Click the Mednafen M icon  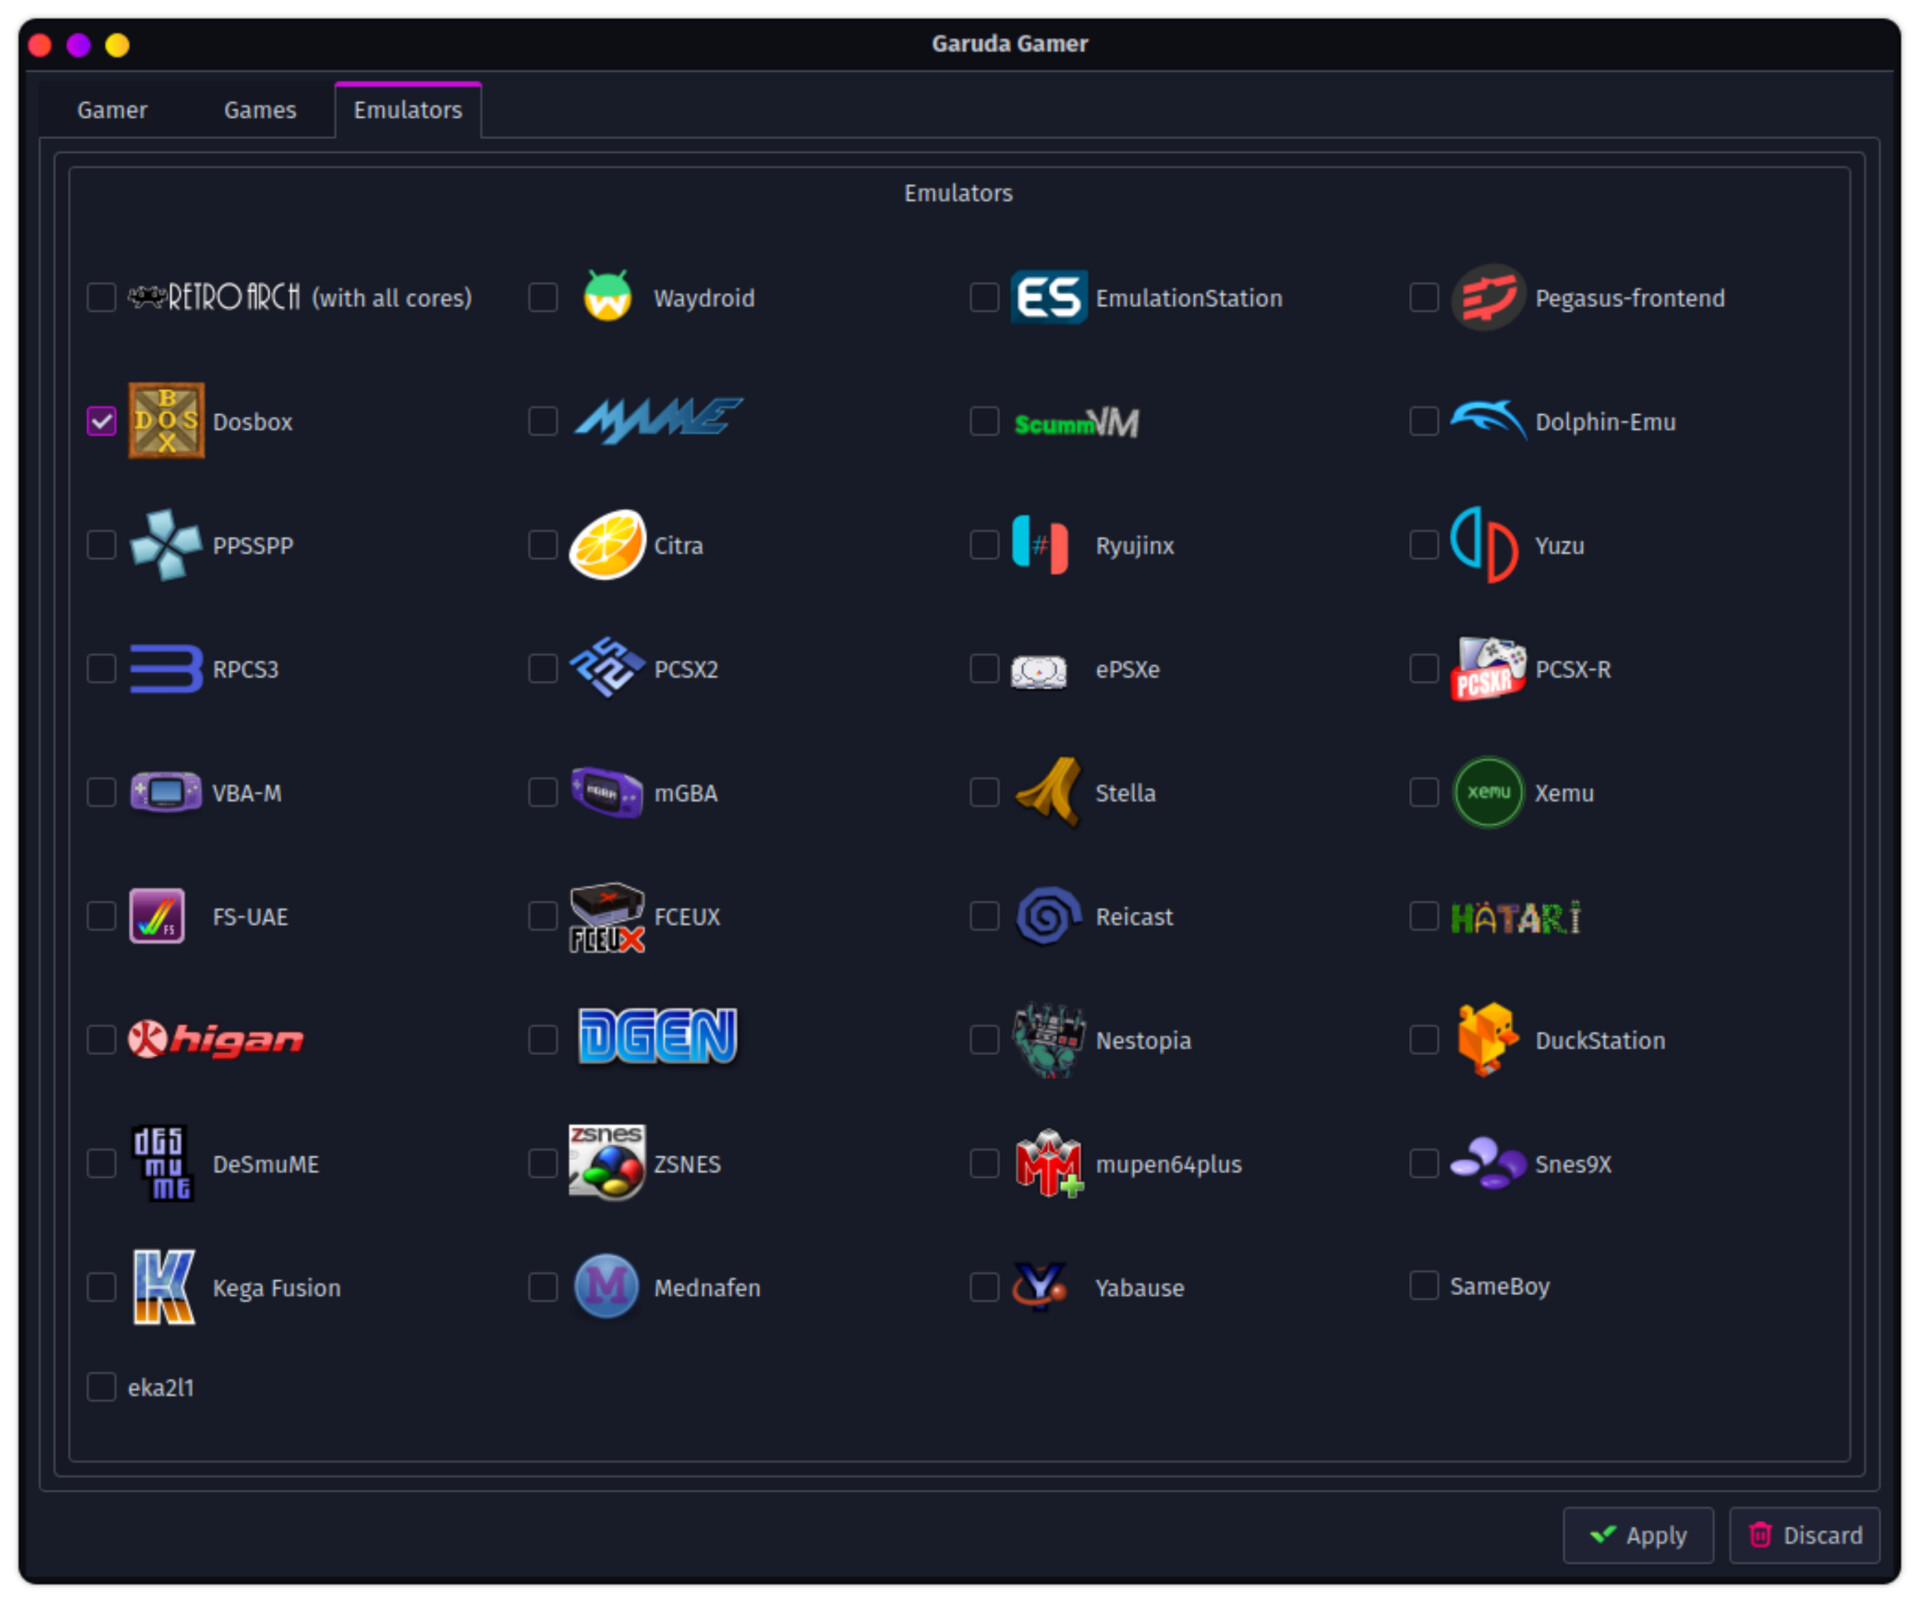(607, 1286)
